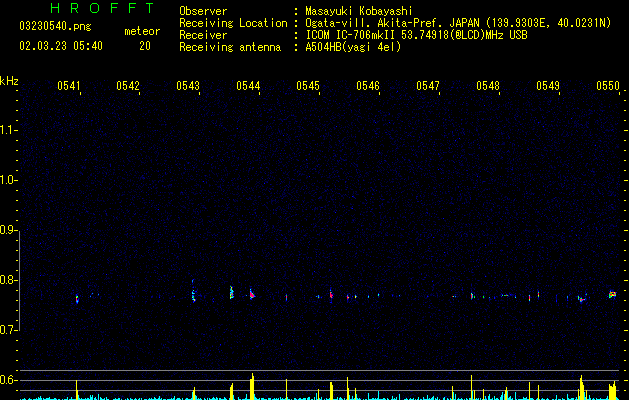Click the 0549 time axis label
Image resolution: width=629 pixels, height=400 pixels.
[548, 86]
